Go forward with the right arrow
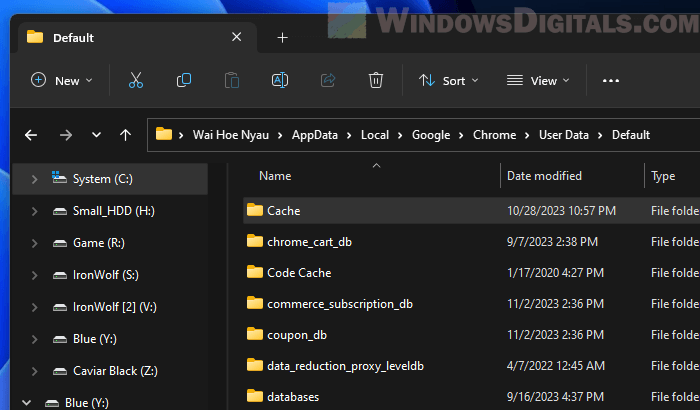The image size is (700, 410). click(66, 135)
